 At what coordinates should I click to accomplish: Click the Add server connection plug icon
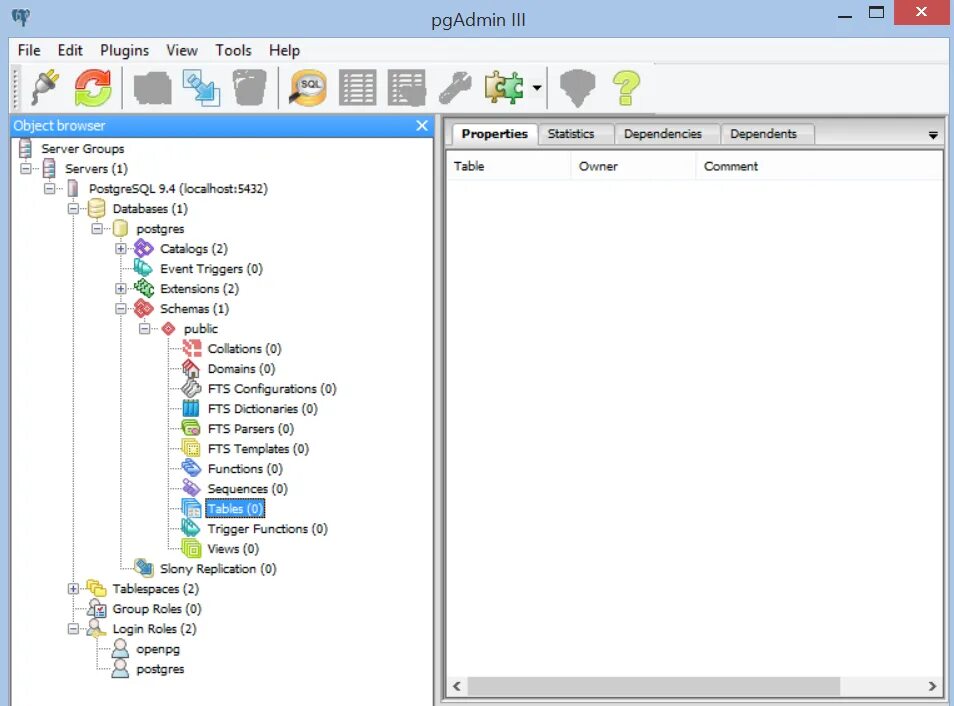click(46, 88)
